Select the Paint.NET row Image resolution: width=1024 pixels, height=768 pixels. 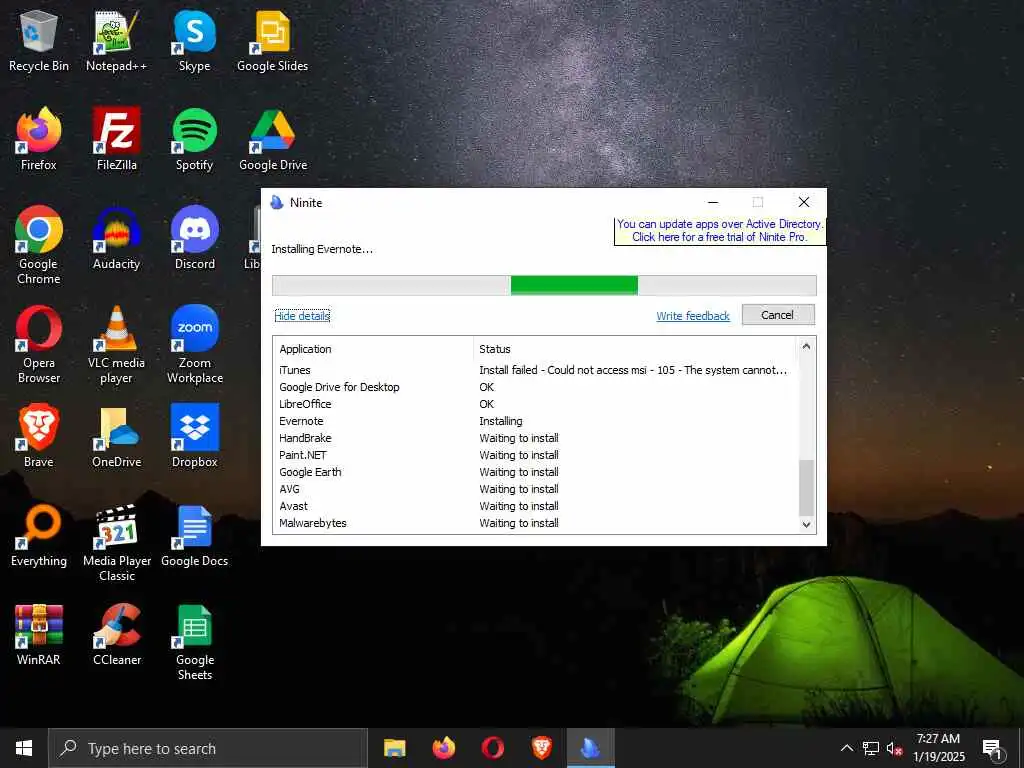click(x=536, y=455)
